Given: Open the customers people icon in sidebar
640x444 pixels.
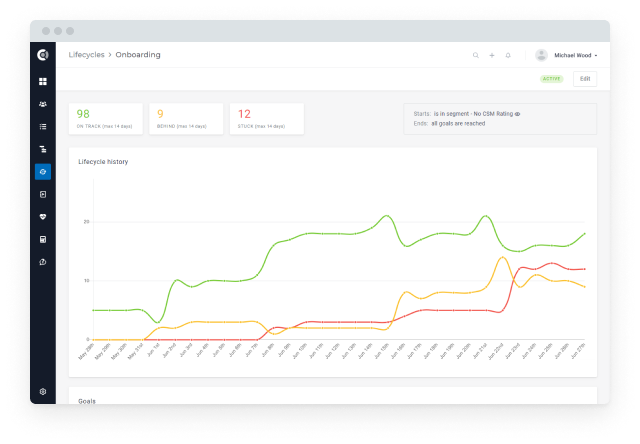Looking at the screenshot, I should point(43,104).
